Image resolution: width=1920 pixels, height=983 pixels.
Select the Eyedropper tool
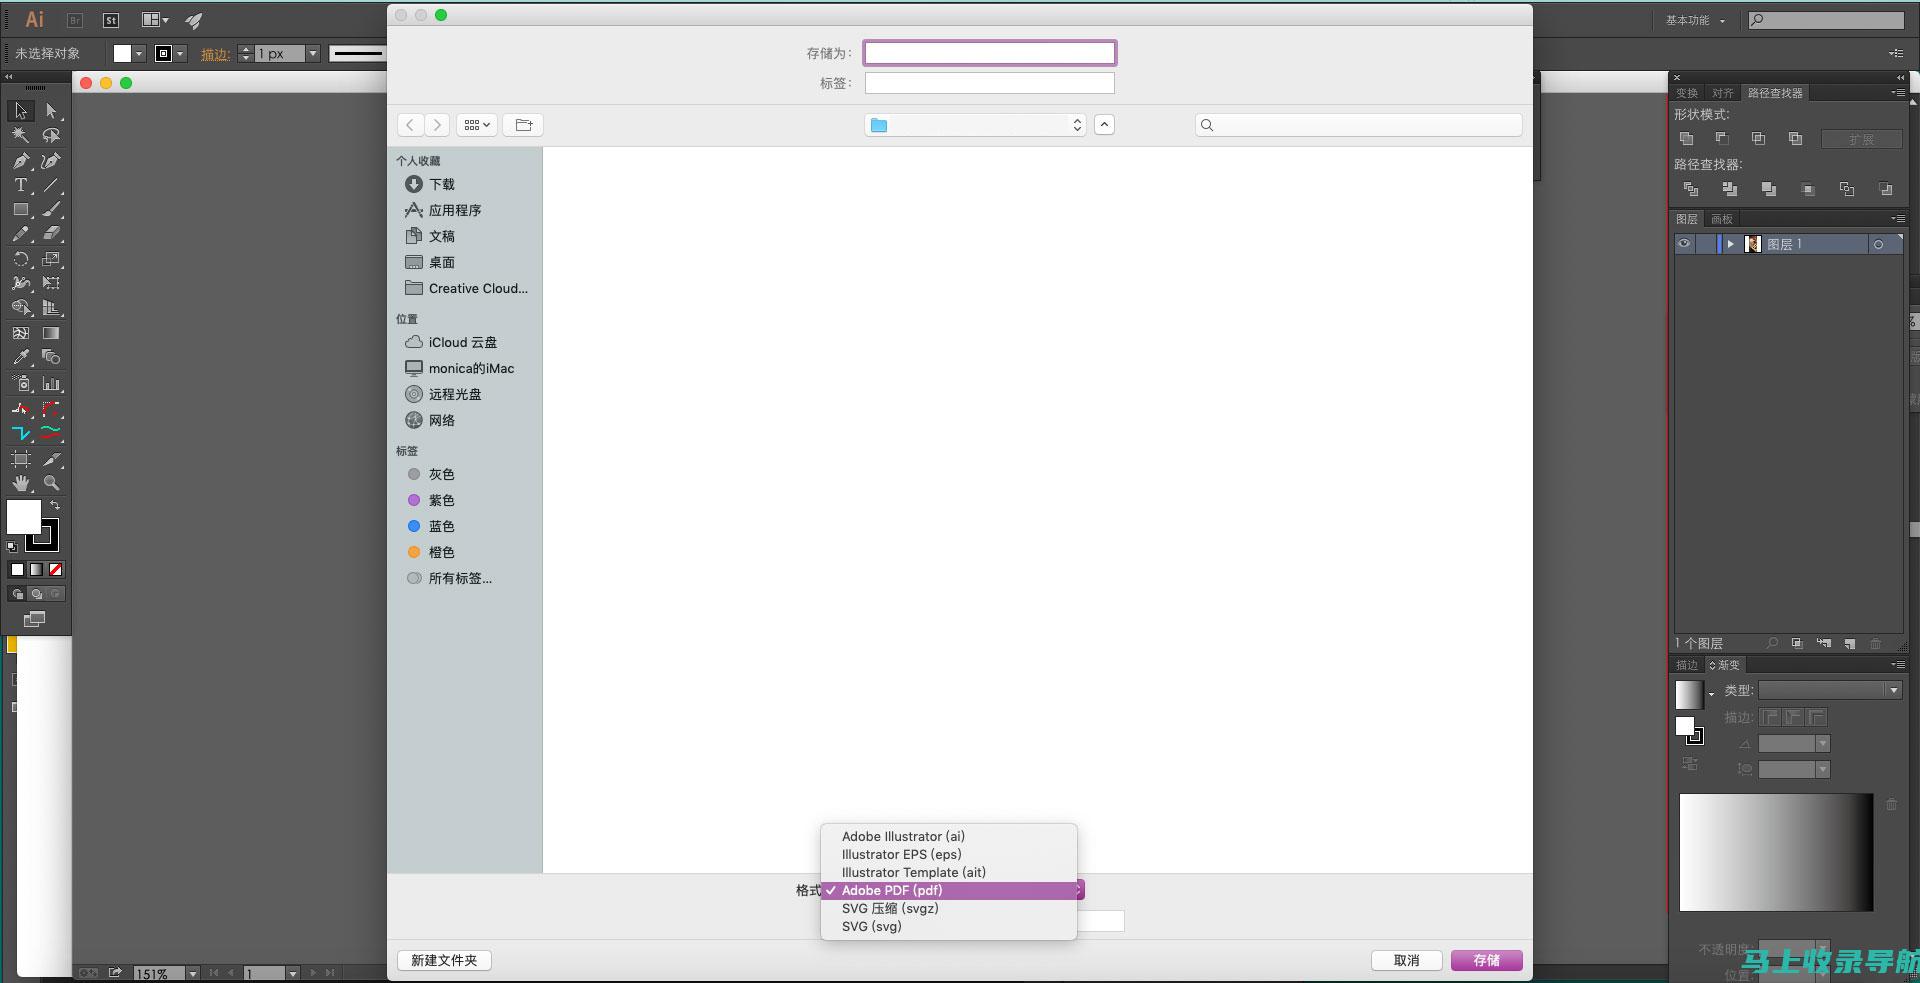[x=20, y=357]
